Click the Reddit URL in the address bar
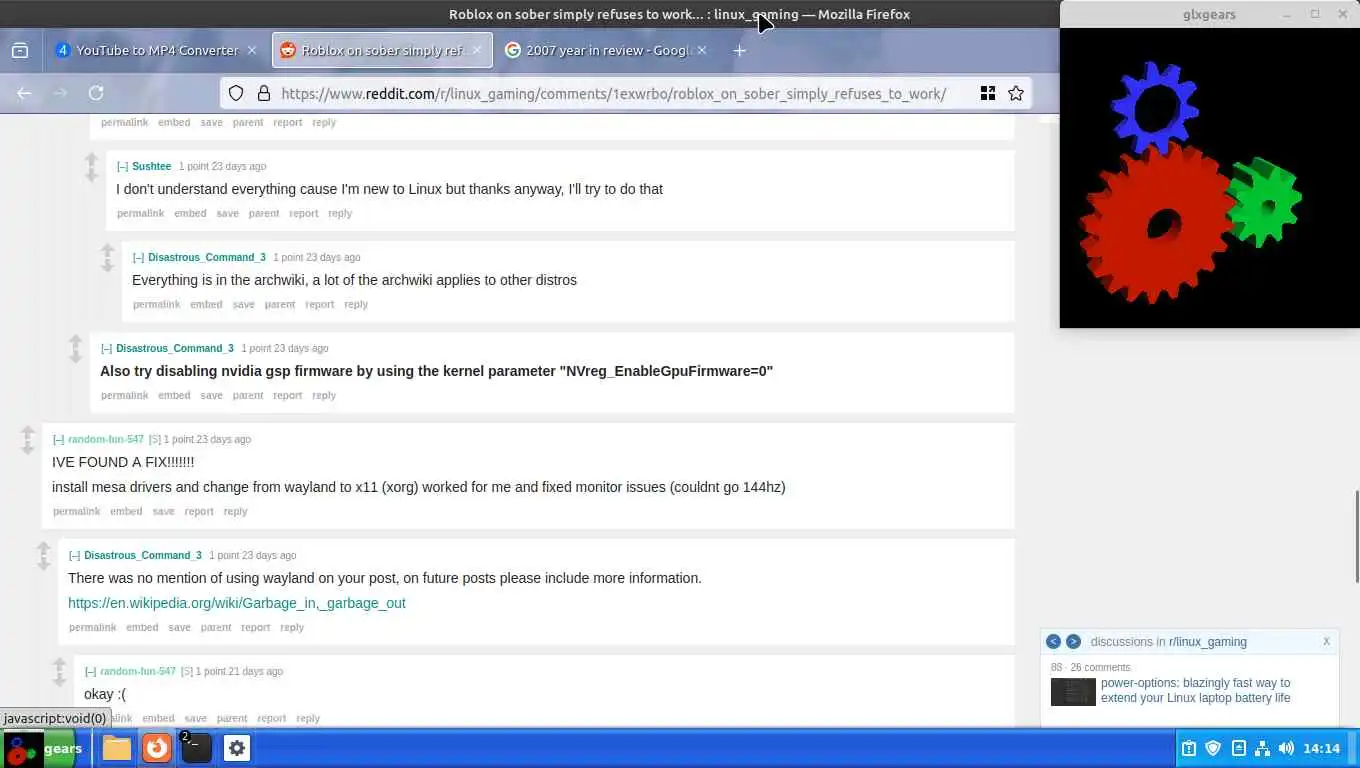Screen dimensions: 1360x768 click(x=613, y=93)
